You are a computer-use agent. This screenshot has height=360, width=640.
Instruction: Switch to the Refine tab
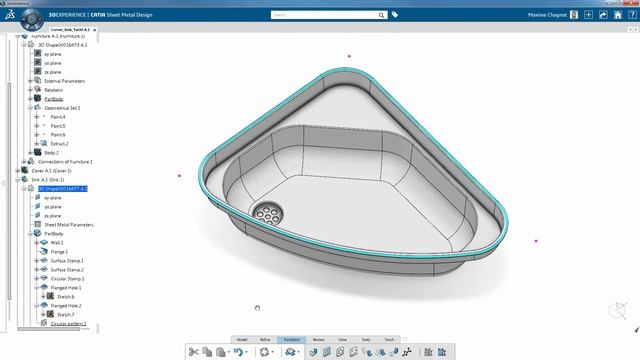pos(265,340)
